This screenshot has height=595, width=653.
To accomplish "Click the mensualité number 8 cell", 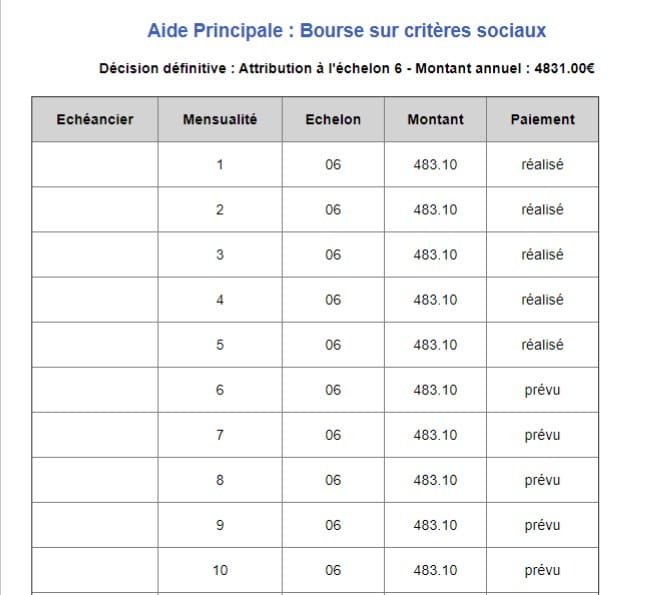I will pos(220,480).
